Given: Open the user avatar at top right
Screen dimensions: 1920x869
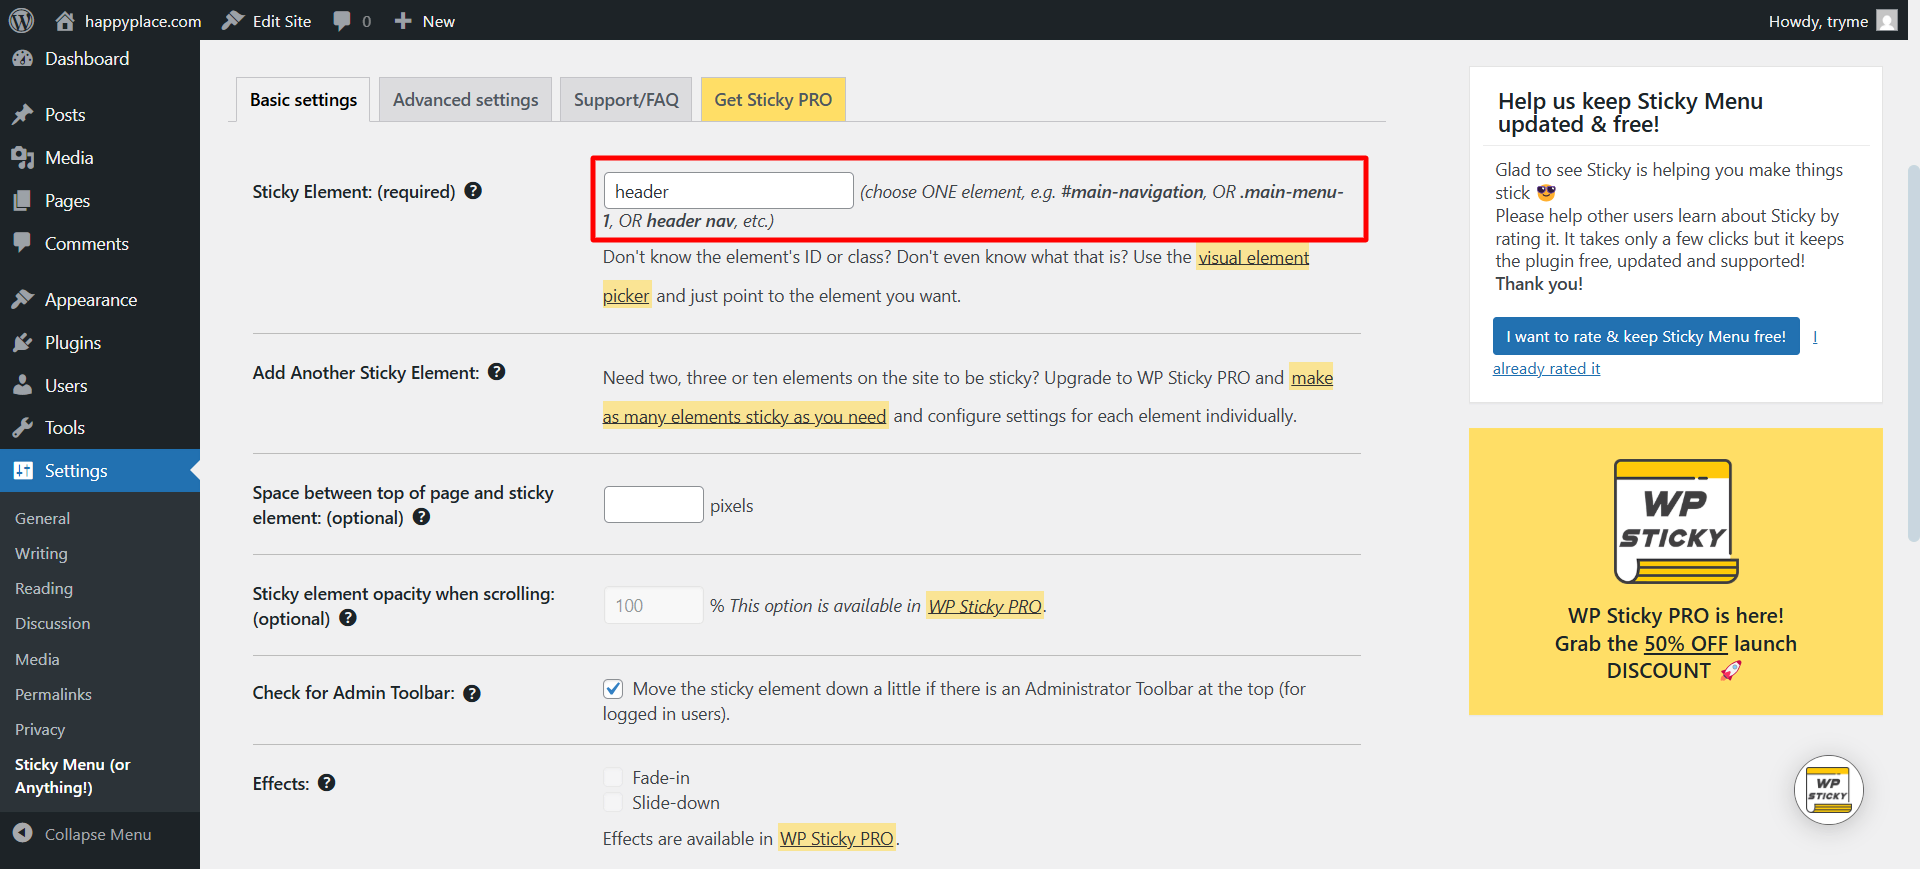Looking at the screenshot, I should (x=1886, y=20).
